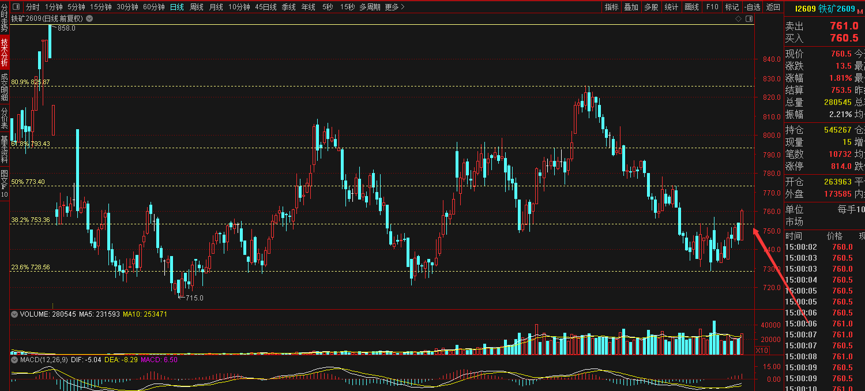Open the chart title dropdown arrow beside 铁矿2609(日线 前复权)
This screenshot has width=865, height=391.
[89, 18]
